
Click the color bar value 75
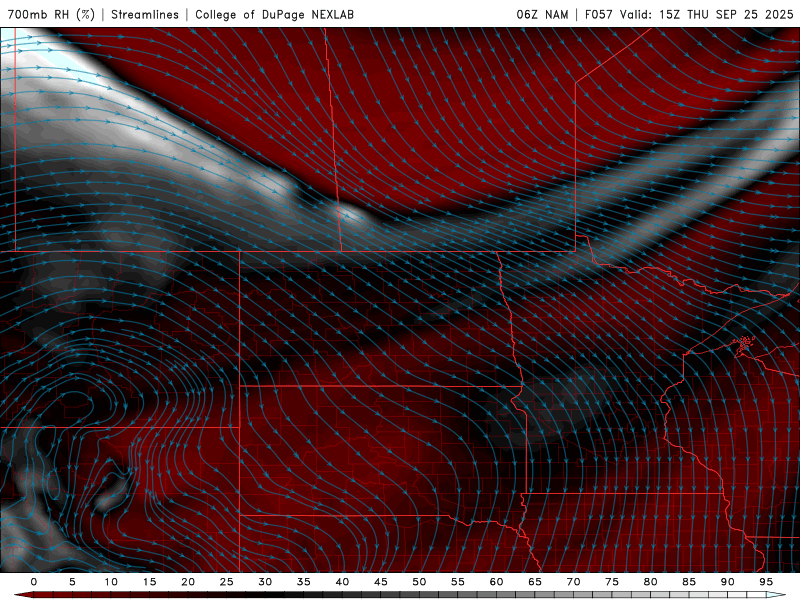point(612,582)
